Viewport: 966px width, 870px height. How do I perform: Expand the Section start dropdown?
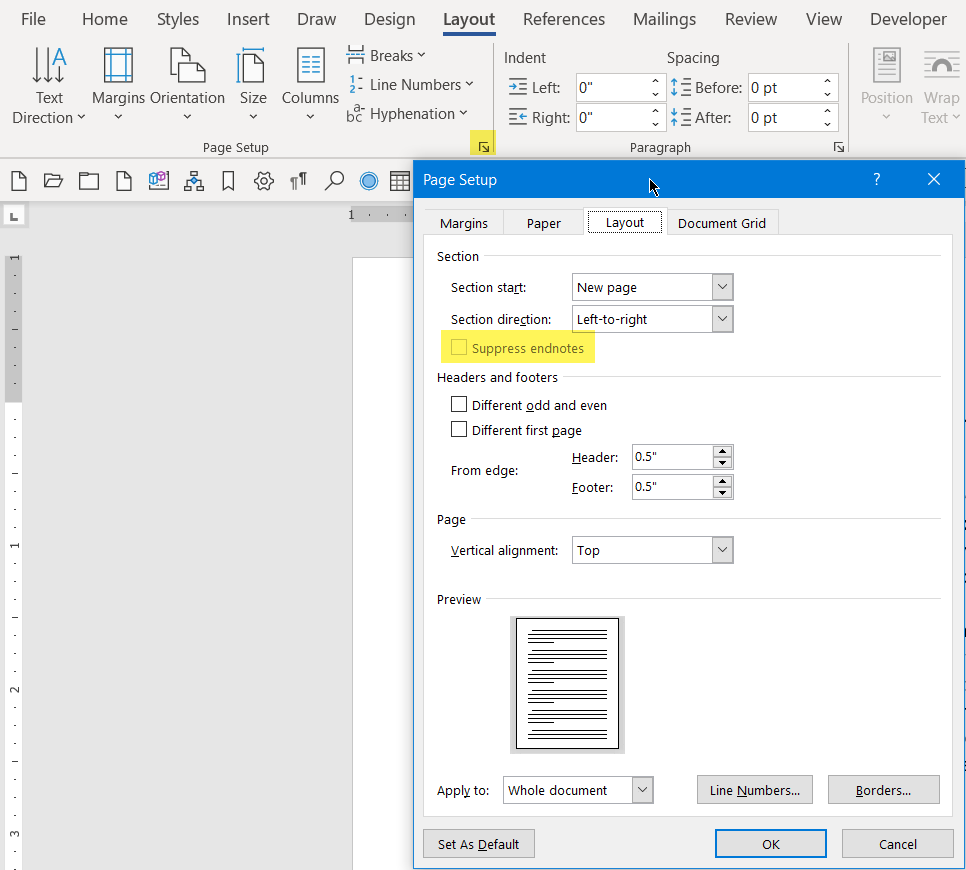coord(722,287)
